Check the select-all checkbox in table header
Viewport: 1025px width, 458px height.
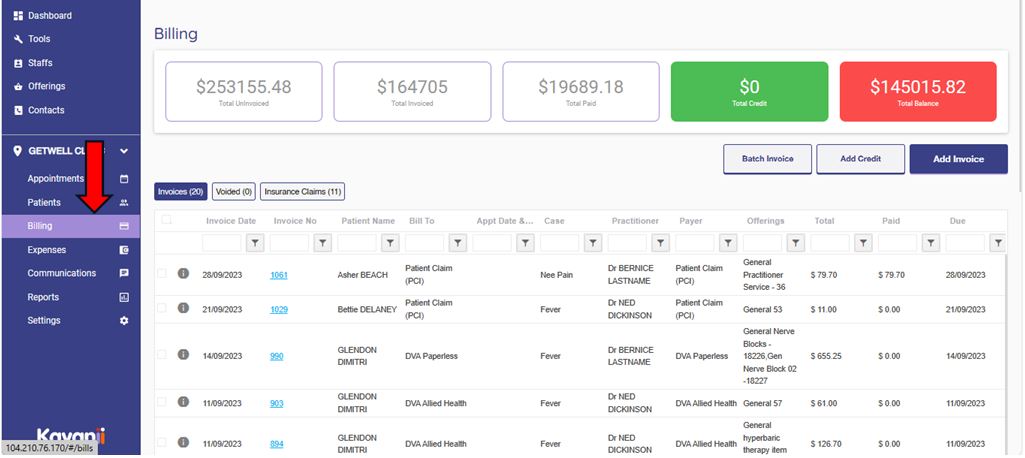(x=167, y=220)
